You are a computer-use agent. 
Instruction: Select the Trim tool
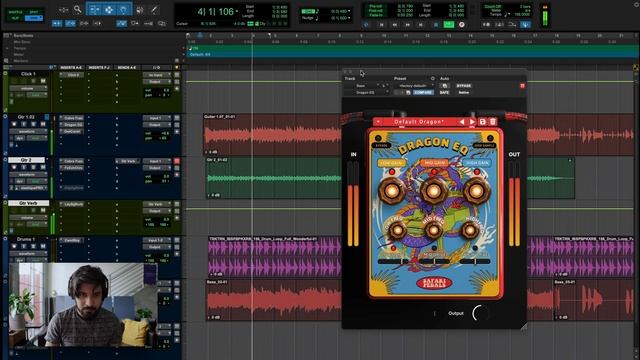pyautogui.click(x=94, y=9)
